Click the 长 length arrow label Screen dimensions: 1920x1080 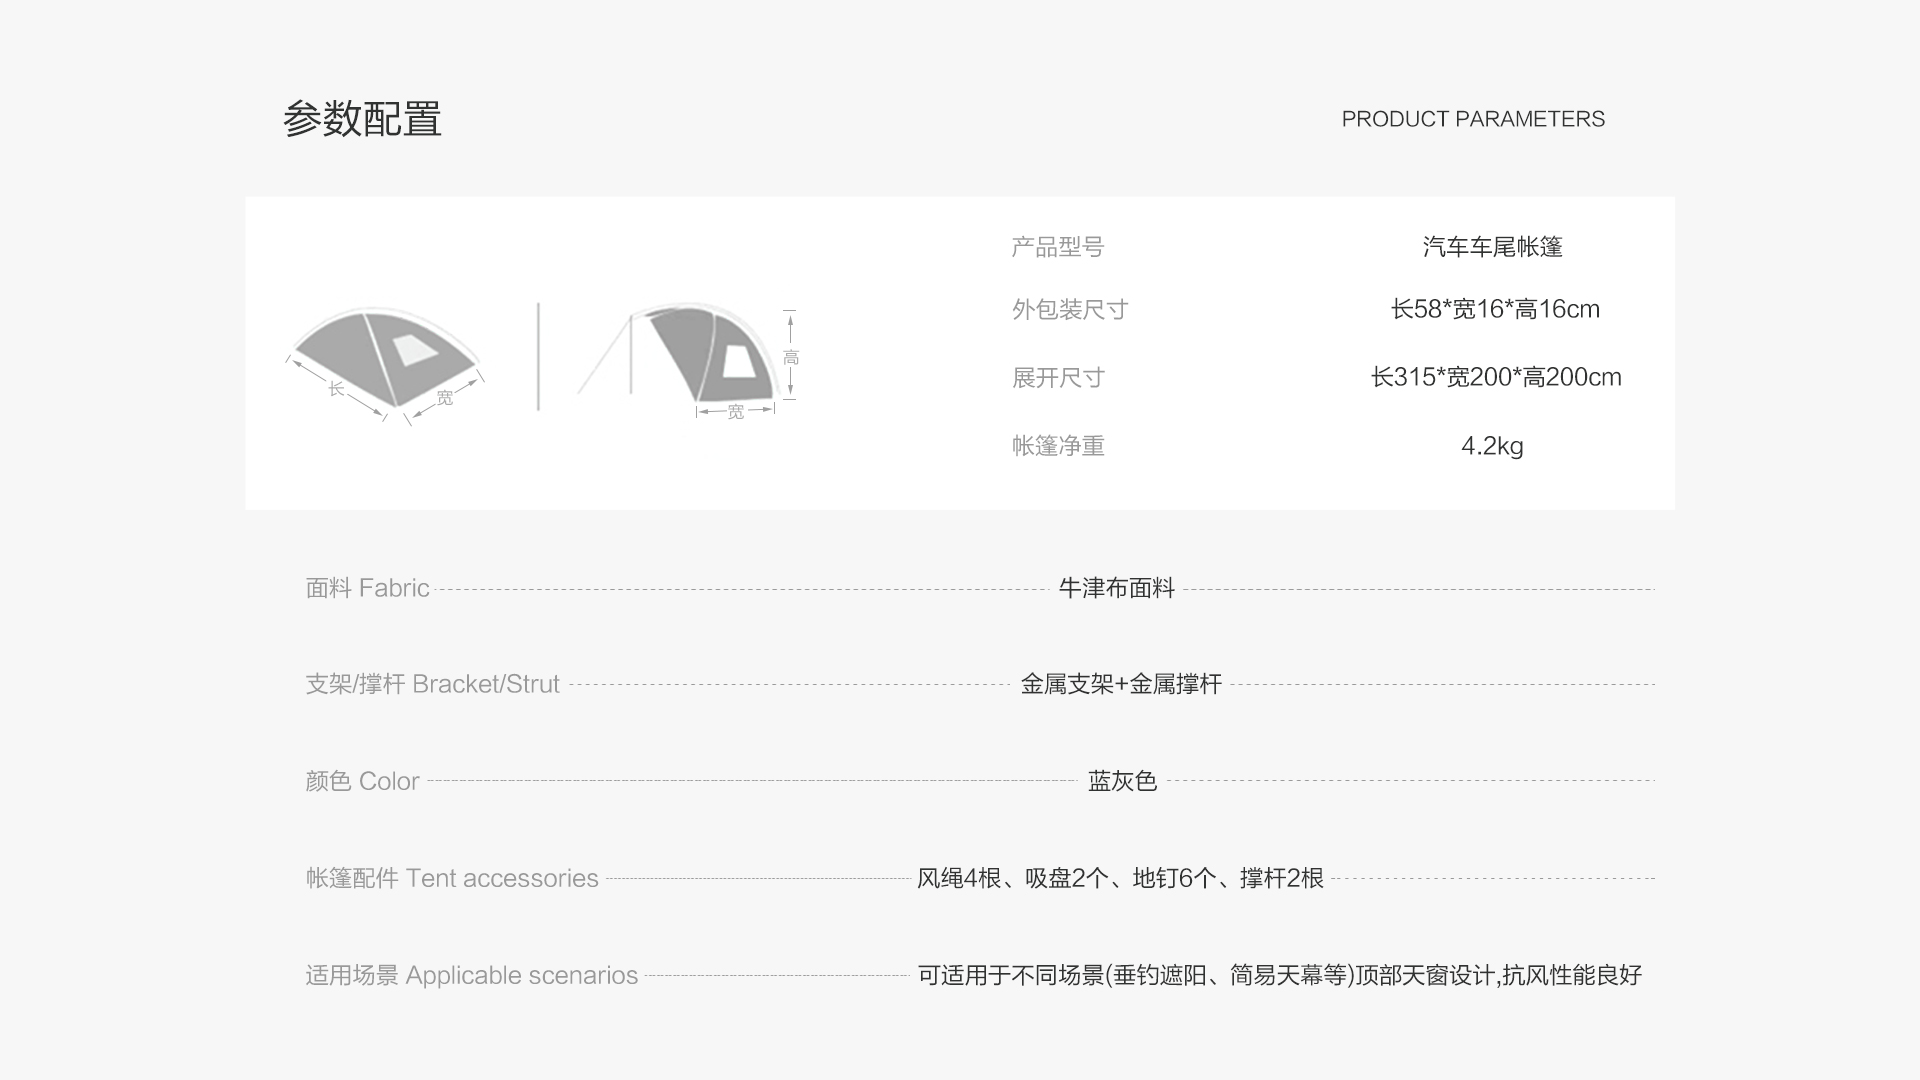(337, 389)
